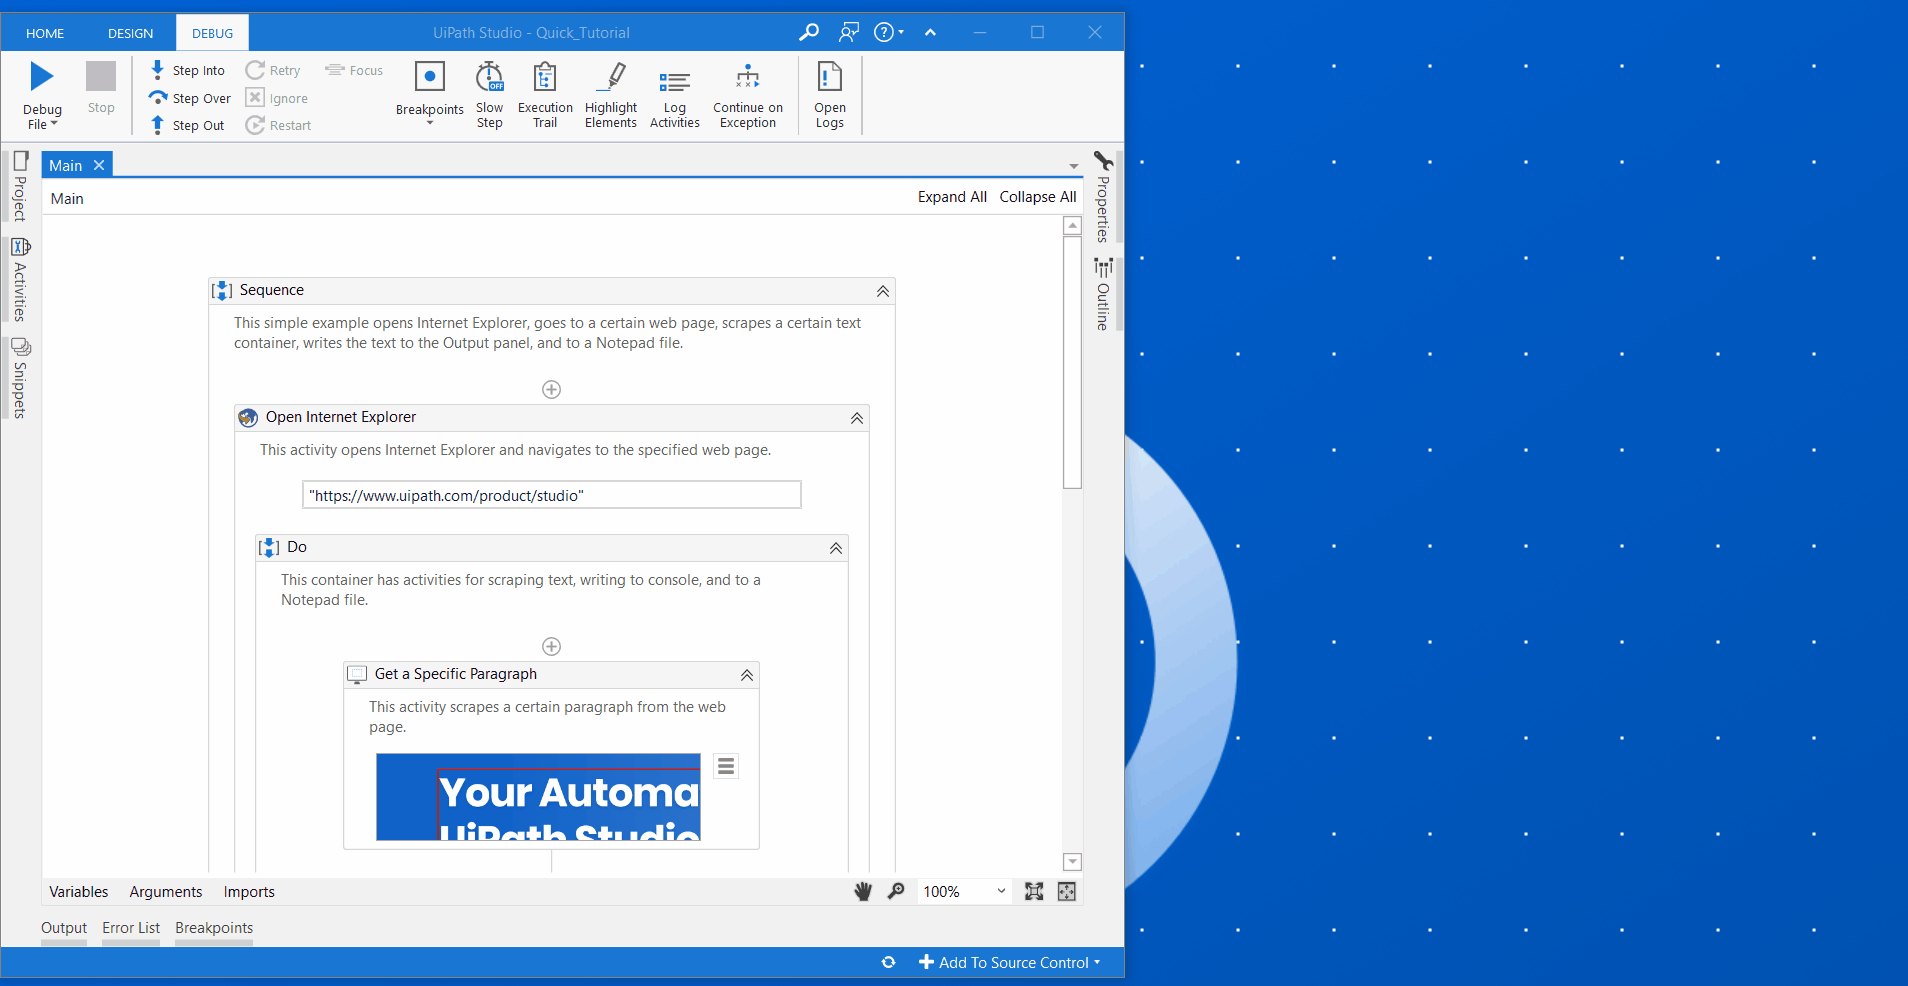Open the Activities side panel
1908x986 pixels.
[x=19, y=280]
